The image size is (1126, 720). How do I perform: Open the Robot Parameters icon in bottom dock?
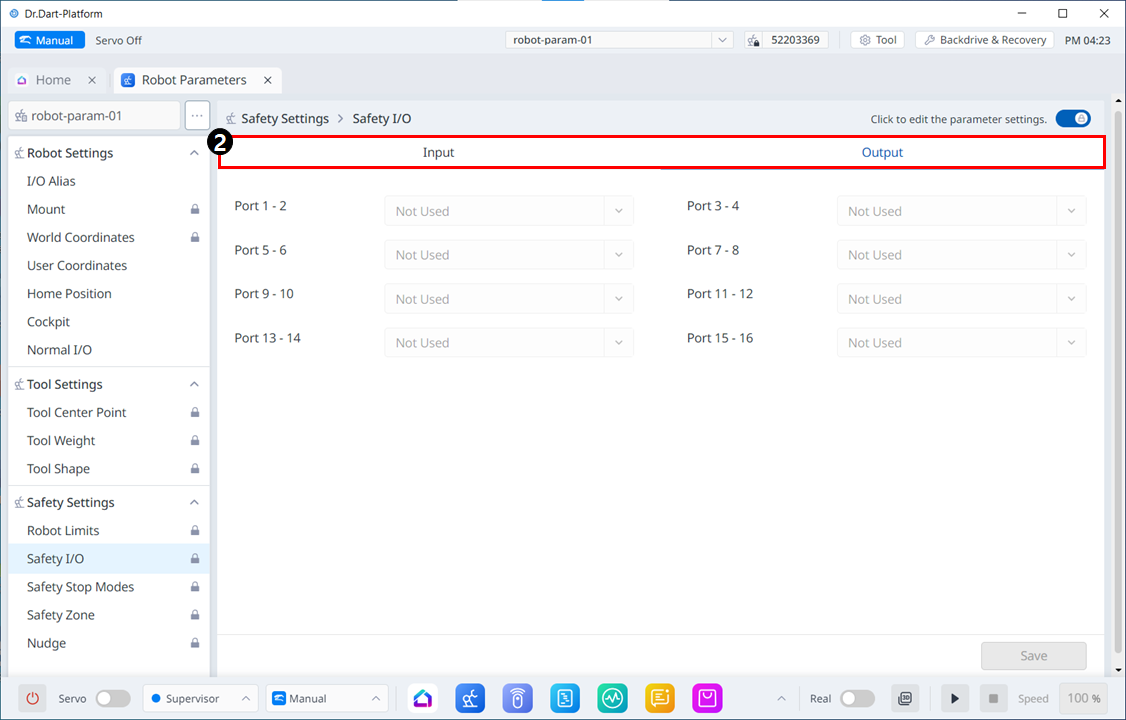(470, 698)
